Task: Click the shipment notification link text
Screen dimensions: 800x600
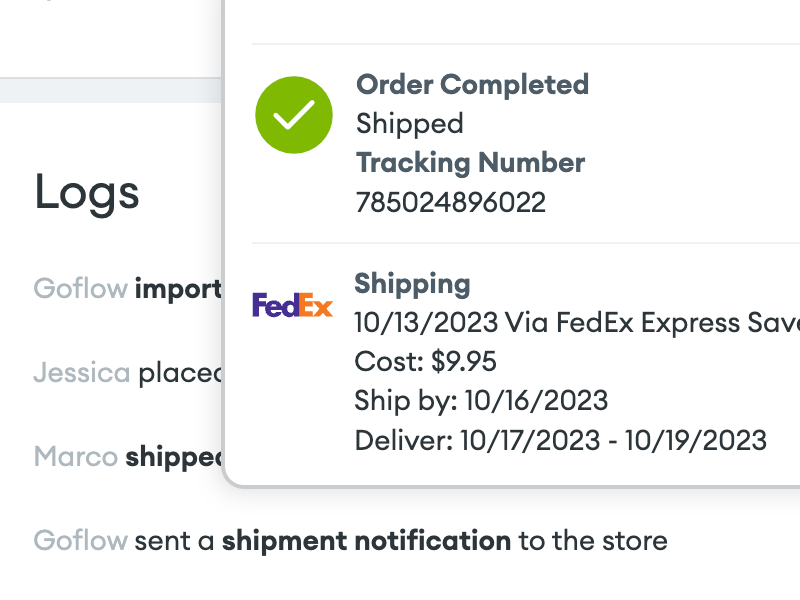Action: click(x=366, y=541)
